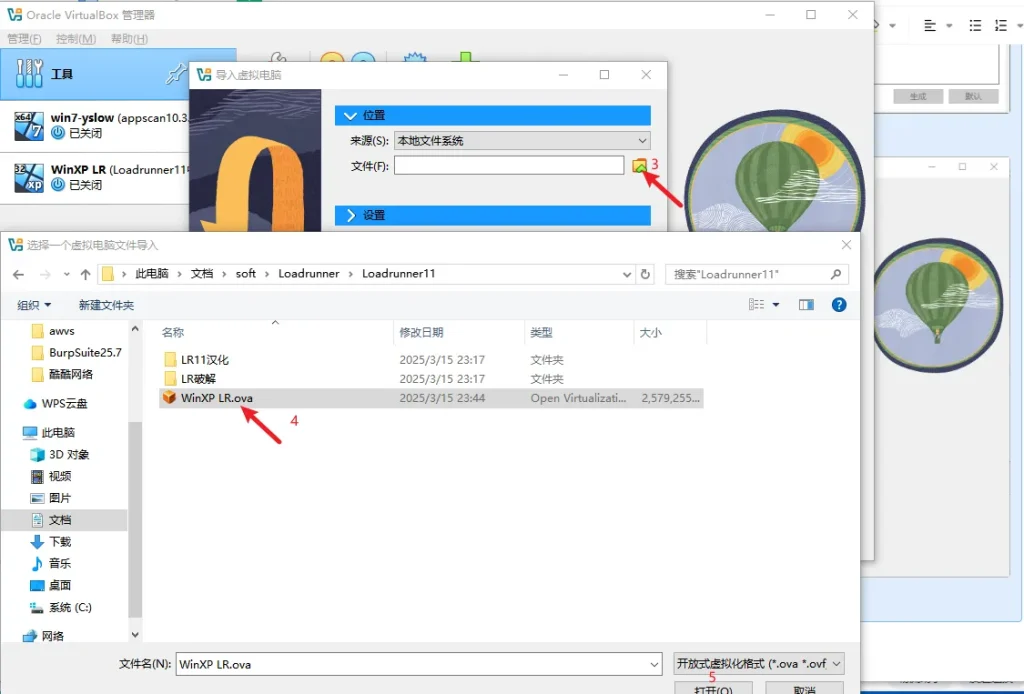Open the file type filter dropdown
Viewport: 1024px width, 694px height.
pos(759,663)
